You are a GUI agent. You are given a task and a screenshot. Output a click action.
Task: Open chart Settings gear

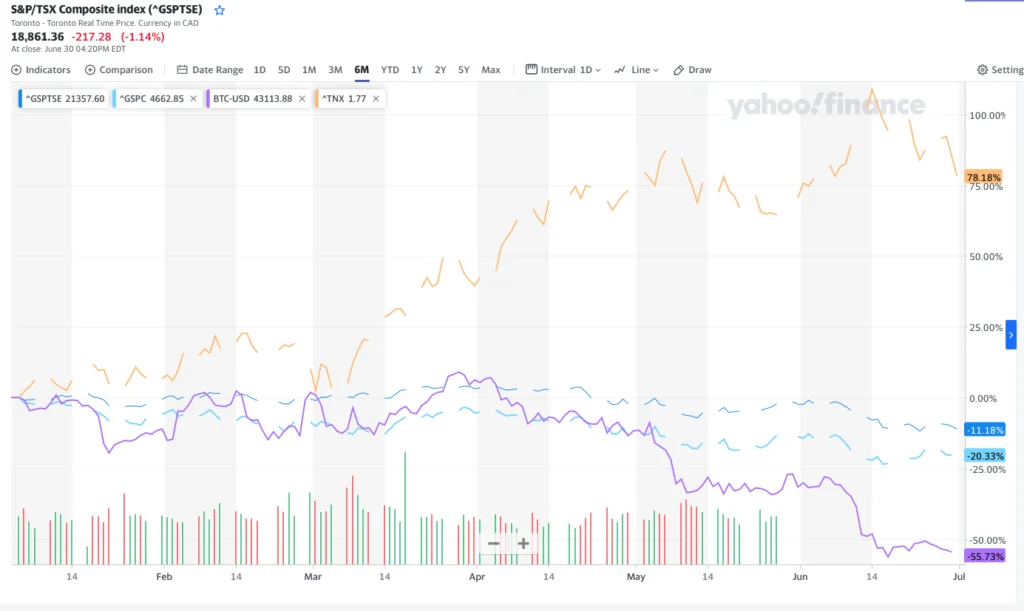coord(1000,70)
